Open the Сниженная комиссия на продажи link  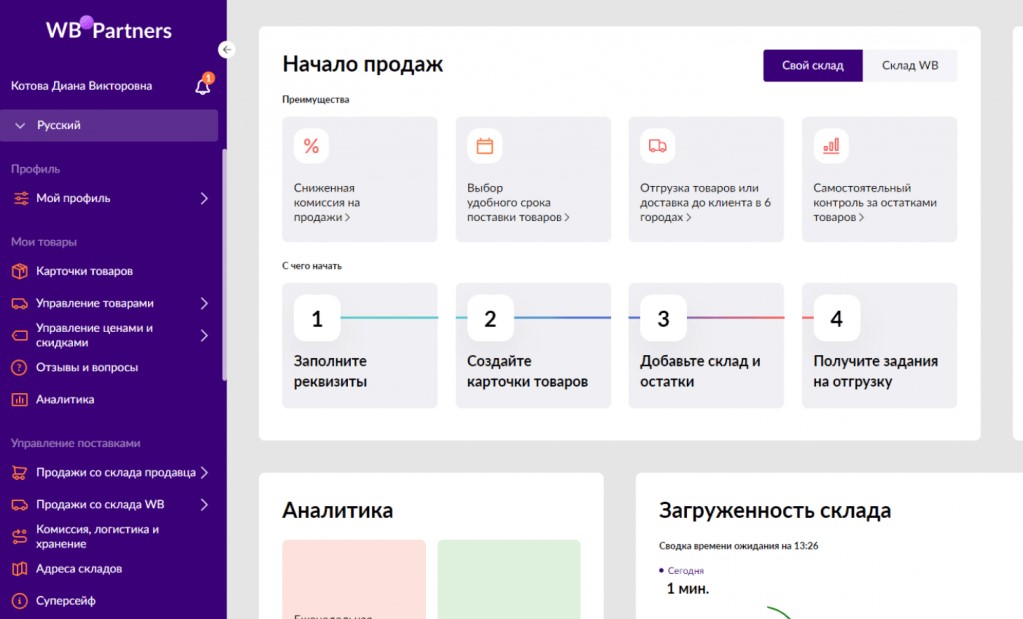327,202
